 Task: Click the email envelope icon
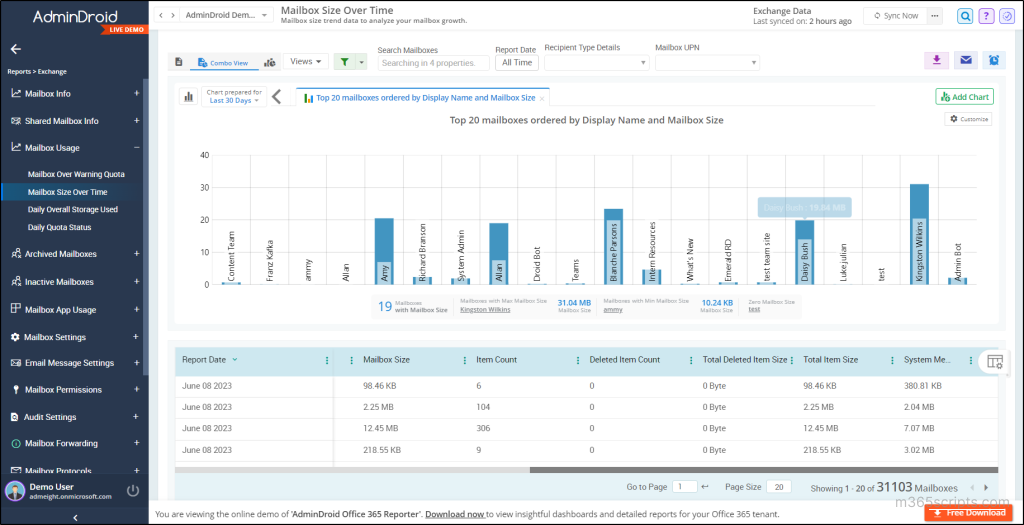pos(965,60)
